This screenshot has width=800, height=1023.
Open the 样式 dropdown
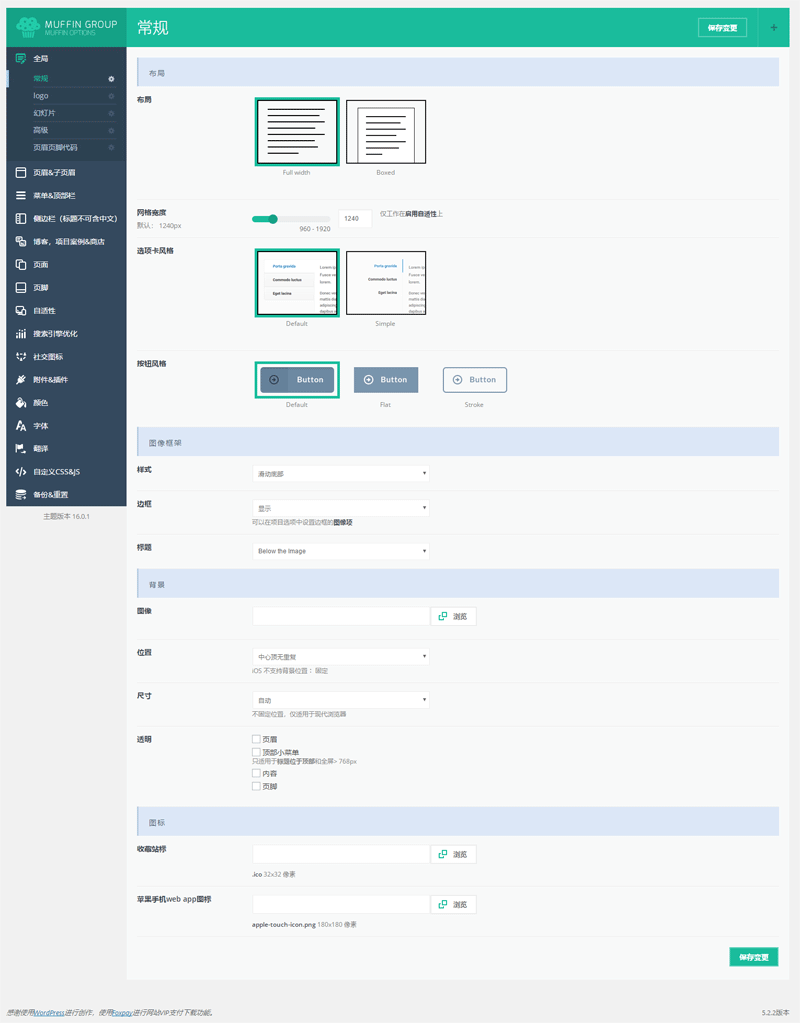coord(340,474)
